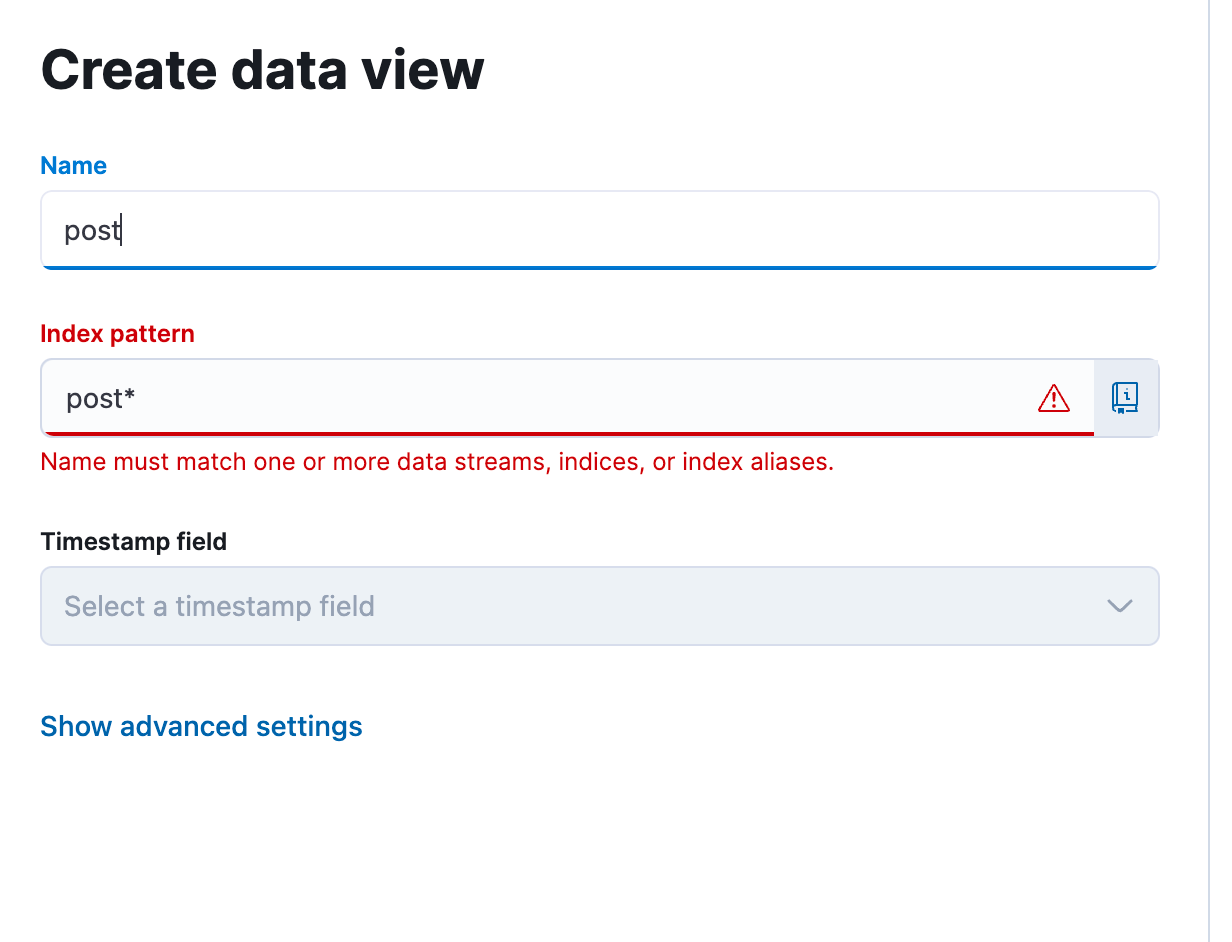Click the Select a timestamp field placeholder text

coord(219,606)
